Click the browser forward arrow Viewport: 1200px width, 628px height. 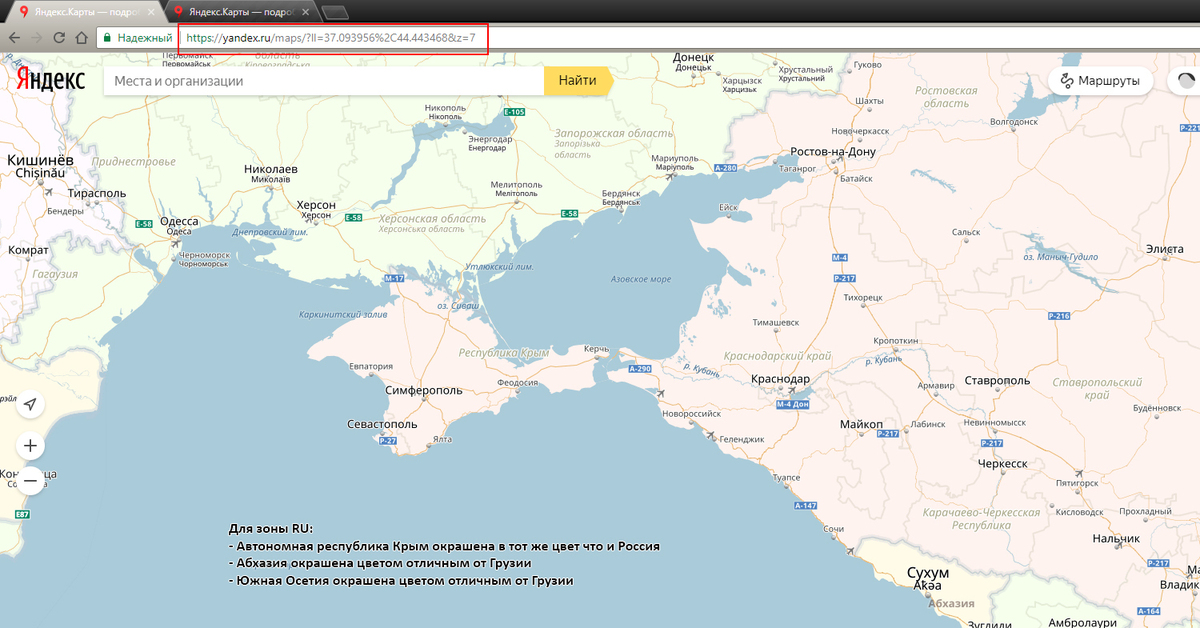pyautogui.click(x=36, y=38)
